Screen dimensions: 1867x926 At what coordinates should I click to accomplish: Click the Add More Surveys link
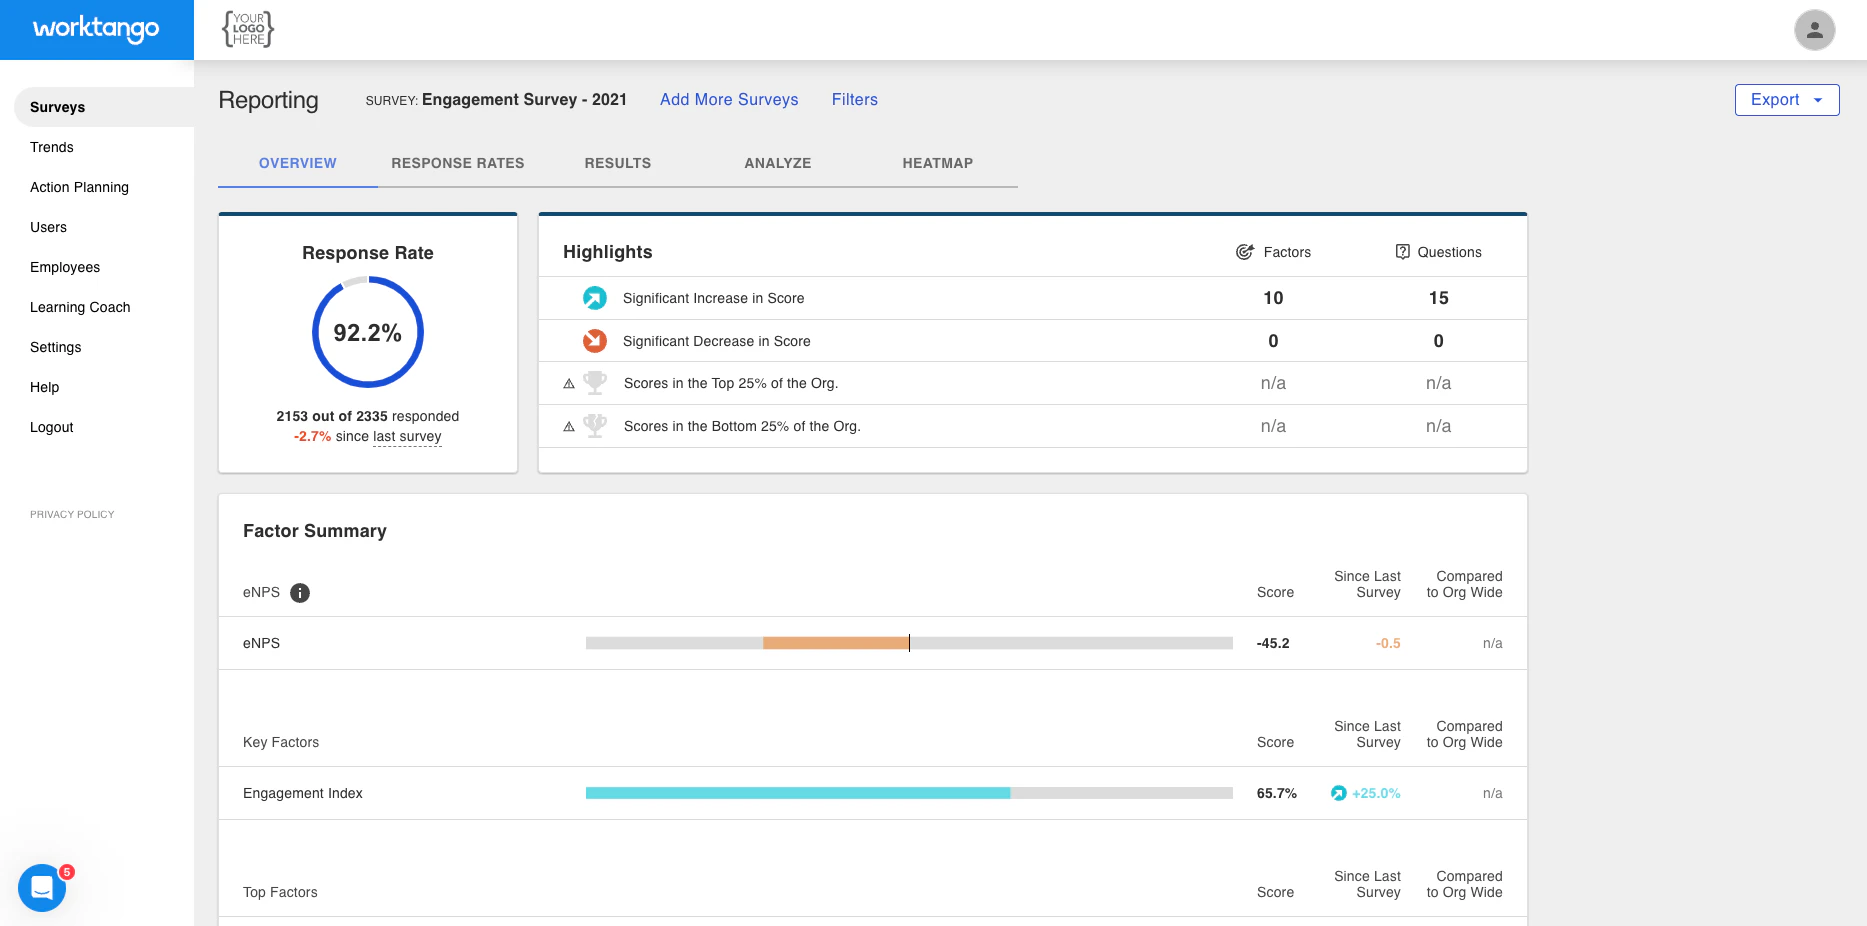pos(729,100)
